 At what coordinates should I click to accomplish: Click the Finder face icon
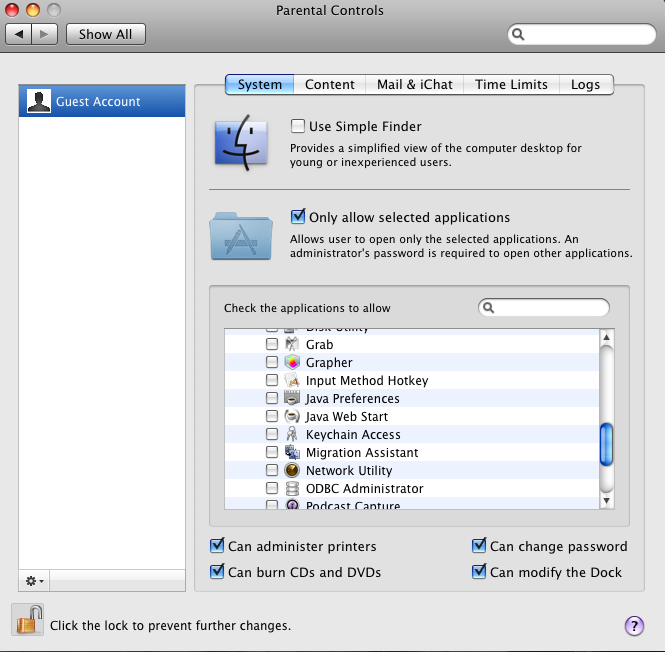pyautogui.click(x=241, y=143)
